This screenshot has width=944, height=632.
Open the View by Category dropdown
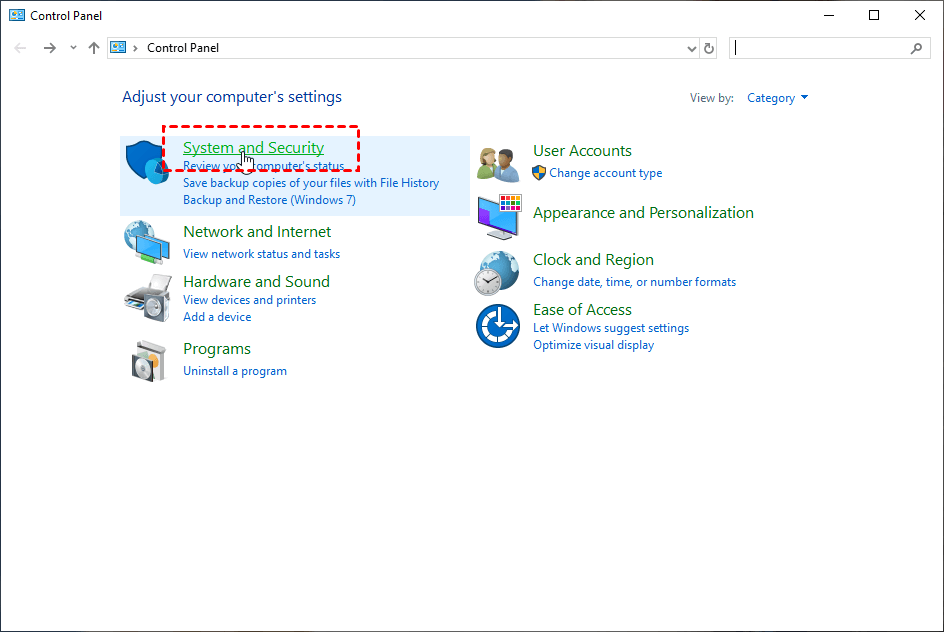tap(777, 98)
